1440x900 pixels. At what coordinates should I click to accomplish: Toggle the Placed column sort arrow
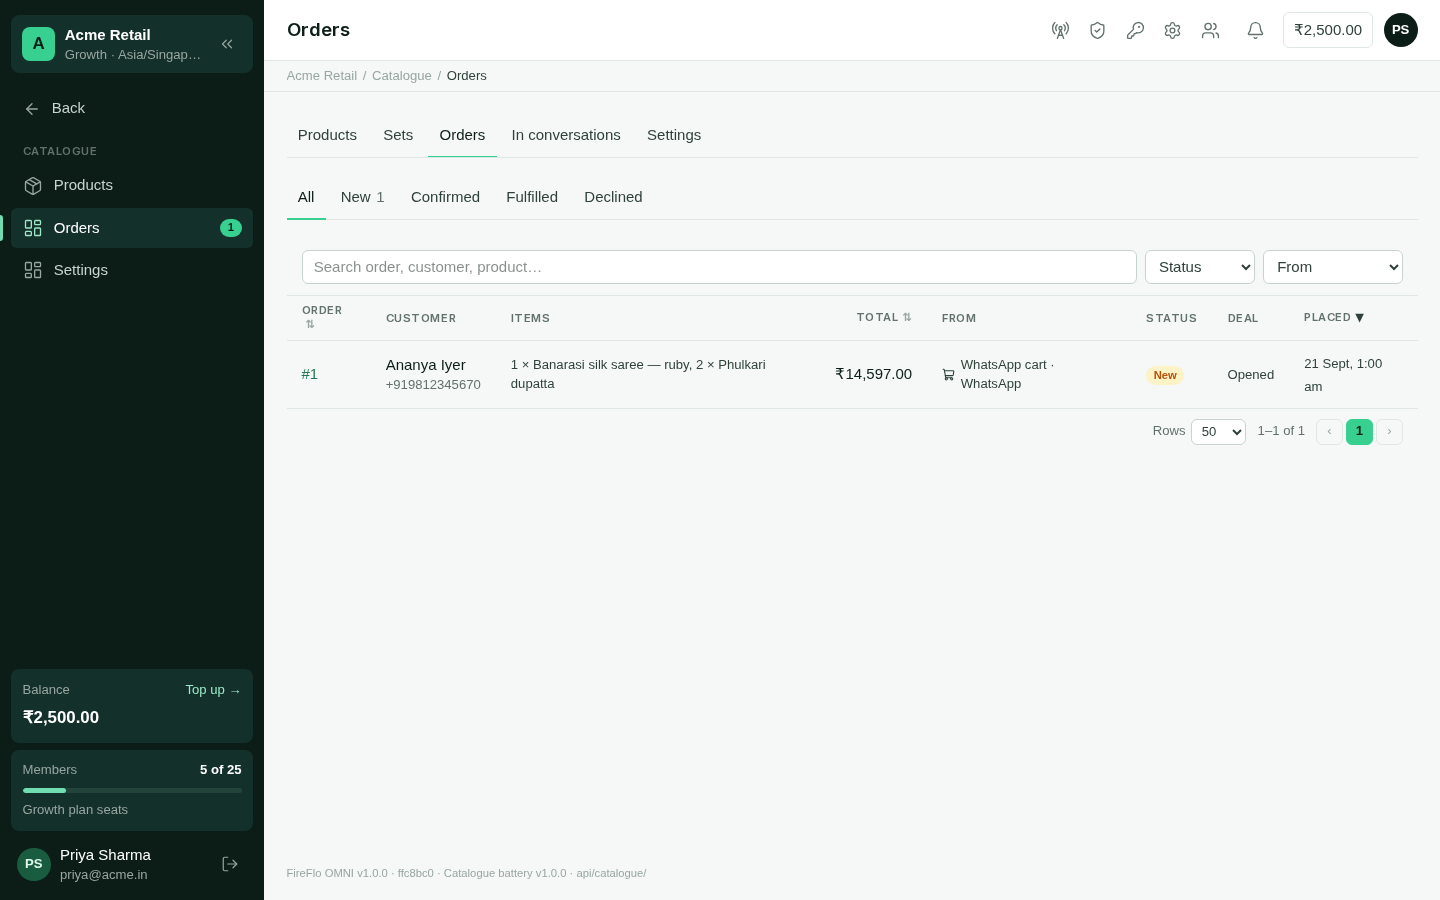point(1359,318)
